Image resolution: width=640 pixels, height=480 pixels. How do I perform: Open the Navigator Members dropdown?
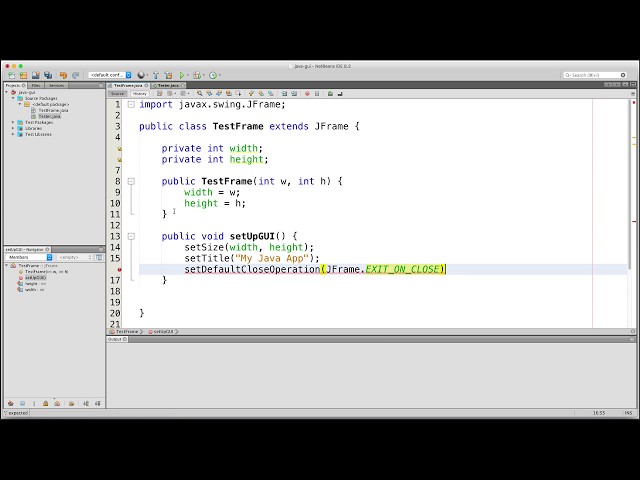click(29, 258)
